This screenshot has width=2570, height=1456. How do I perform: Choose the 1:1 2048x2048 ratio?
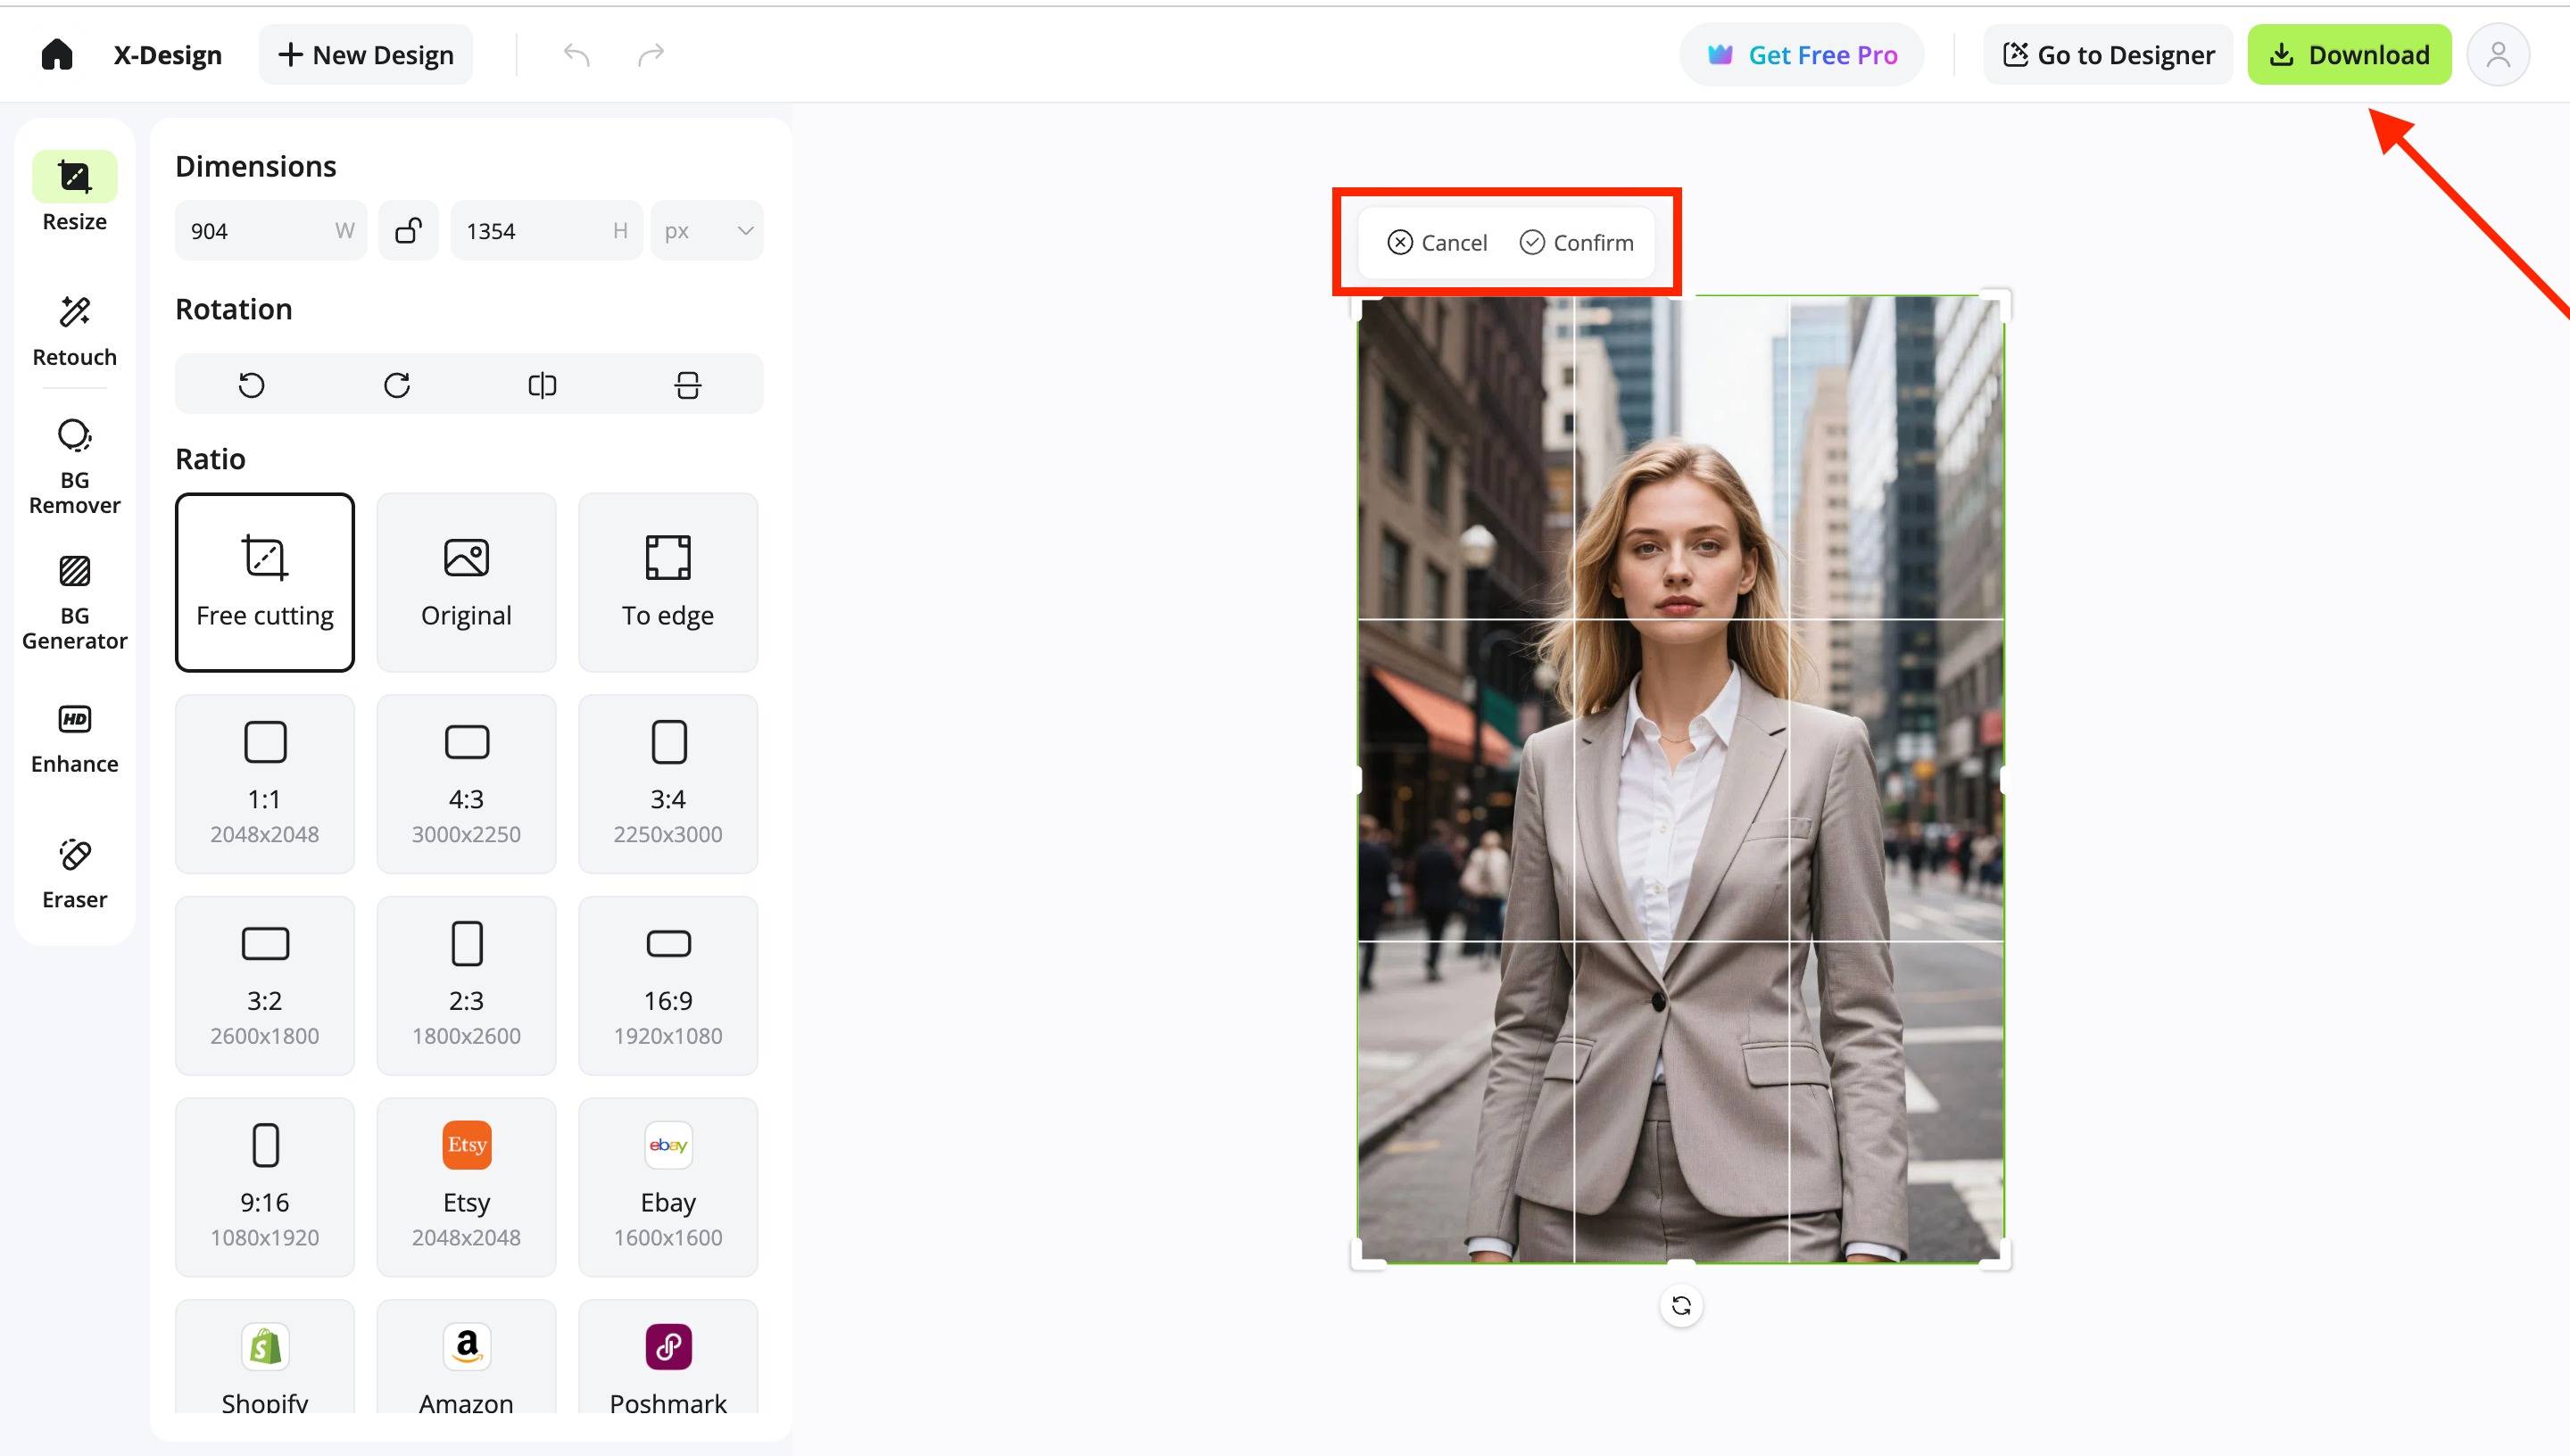[265, 784]
